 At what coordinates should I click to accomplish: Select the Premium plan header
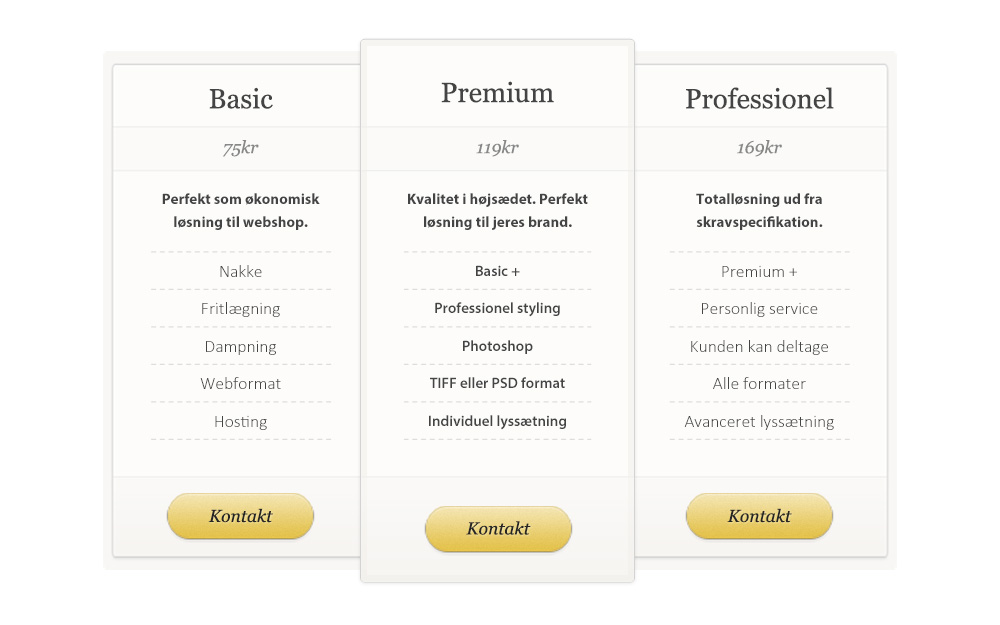(x=497, y=92)
